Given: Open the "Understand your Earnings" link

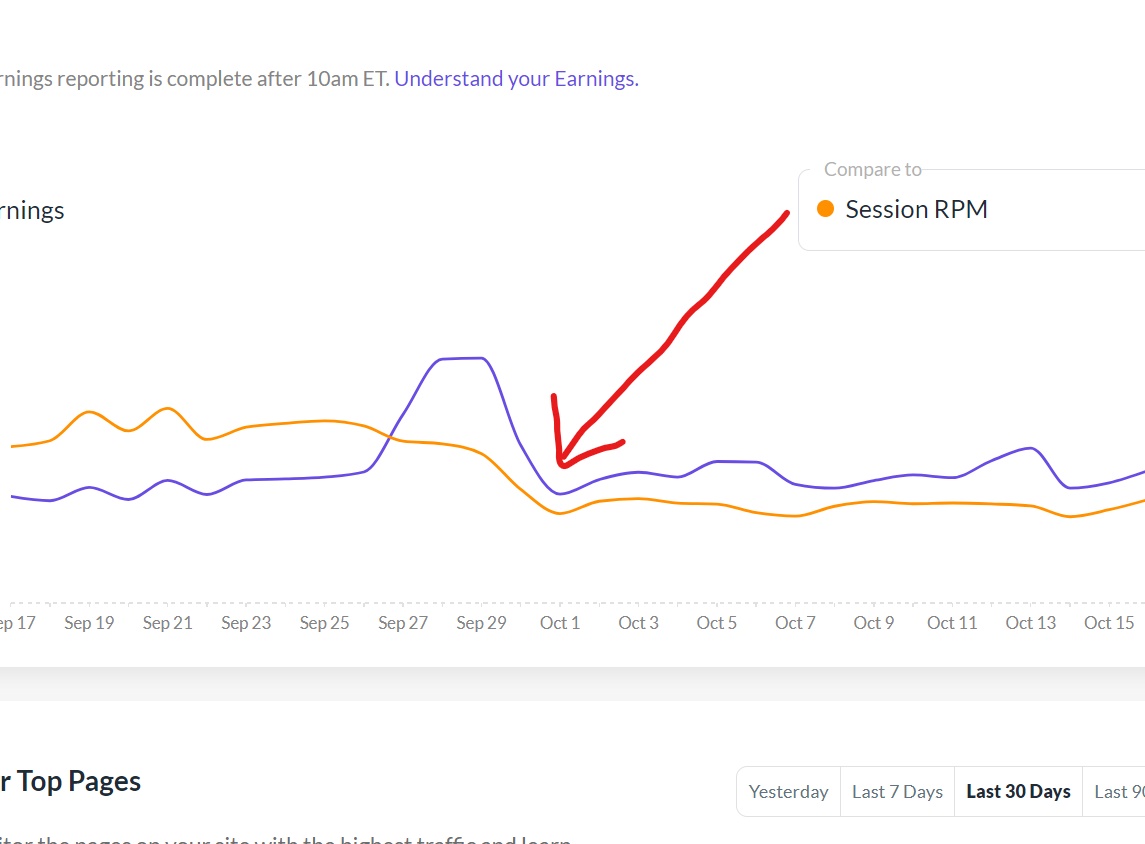Looking at the screenshot, I should pyautogui.click(x=516, y=79).
